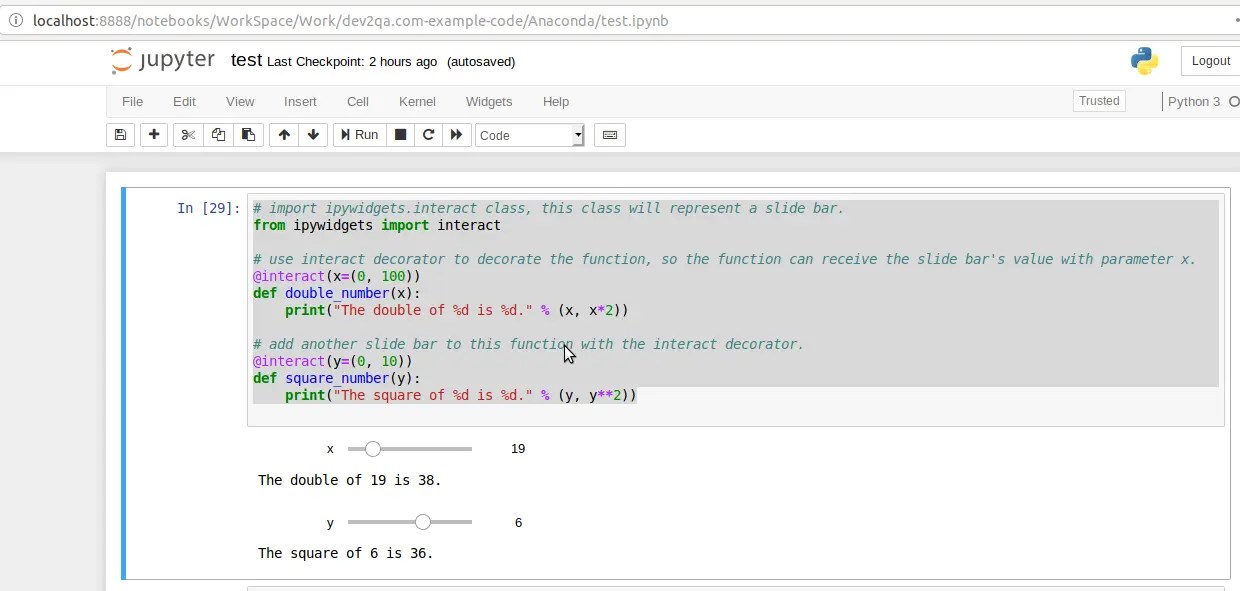Click the notebook title 'test' to rename
This screenshot has height=591, width=1240.
[x=246, y=60]
